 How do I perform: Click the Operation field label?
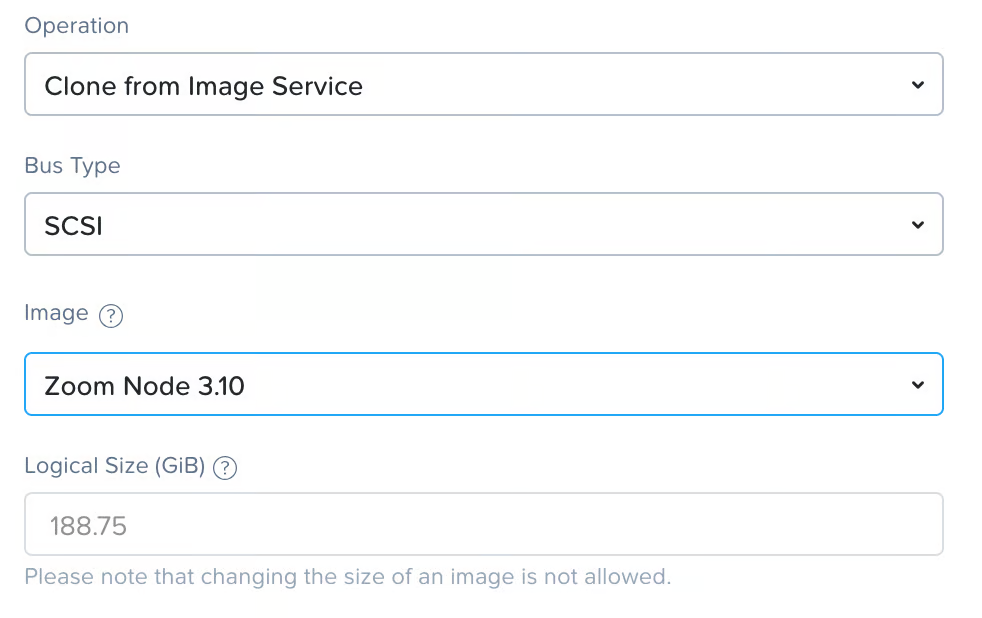pos(77,26)
